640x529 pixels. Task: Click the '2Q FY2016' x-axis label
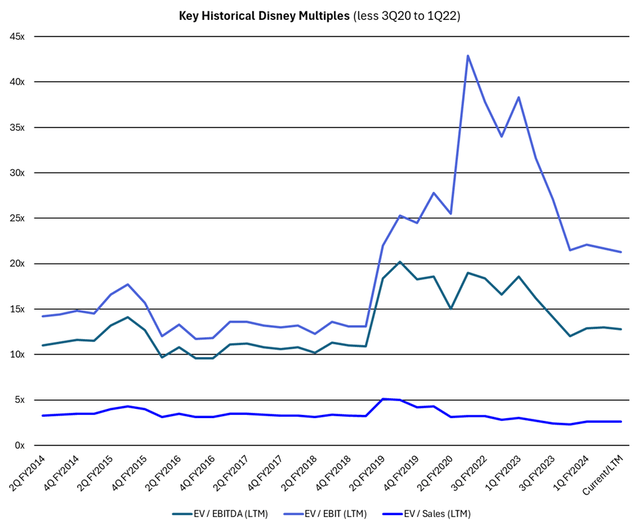point(163,473)
